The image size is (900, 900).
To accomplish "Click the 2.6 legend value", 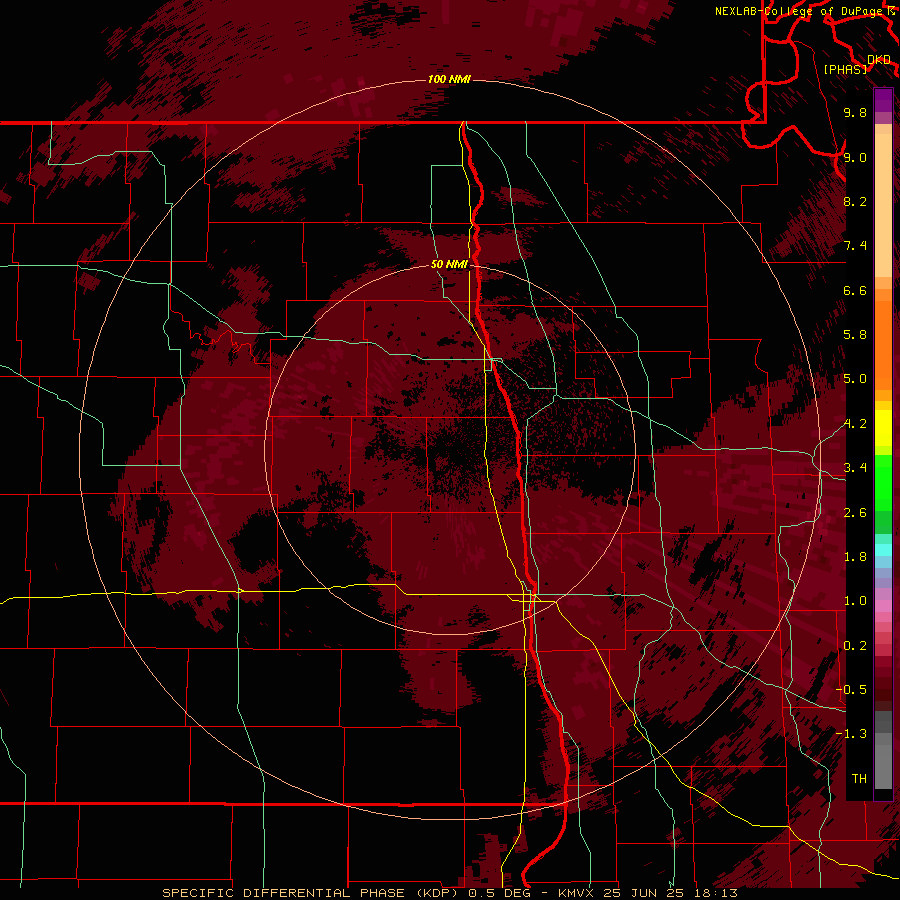I will 855,513.
